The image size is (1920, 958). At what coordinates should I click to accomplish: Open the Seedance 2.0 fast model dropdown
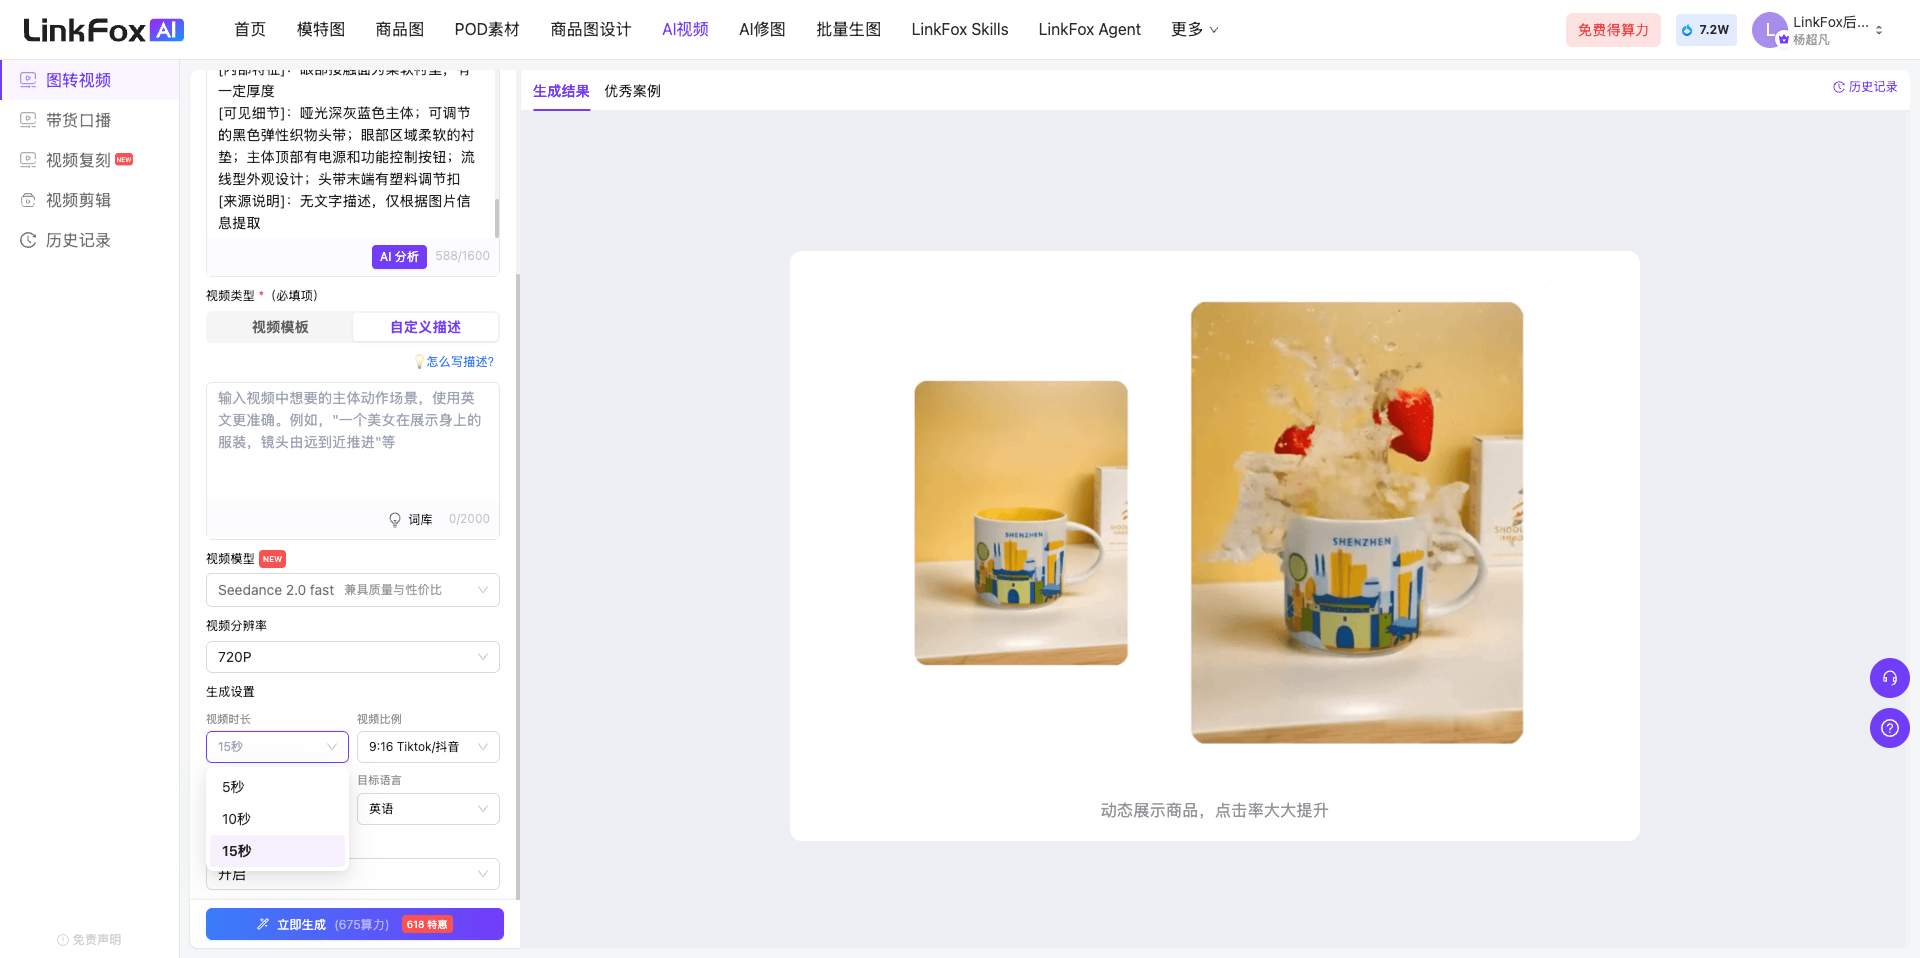click(x=353, y=590)
